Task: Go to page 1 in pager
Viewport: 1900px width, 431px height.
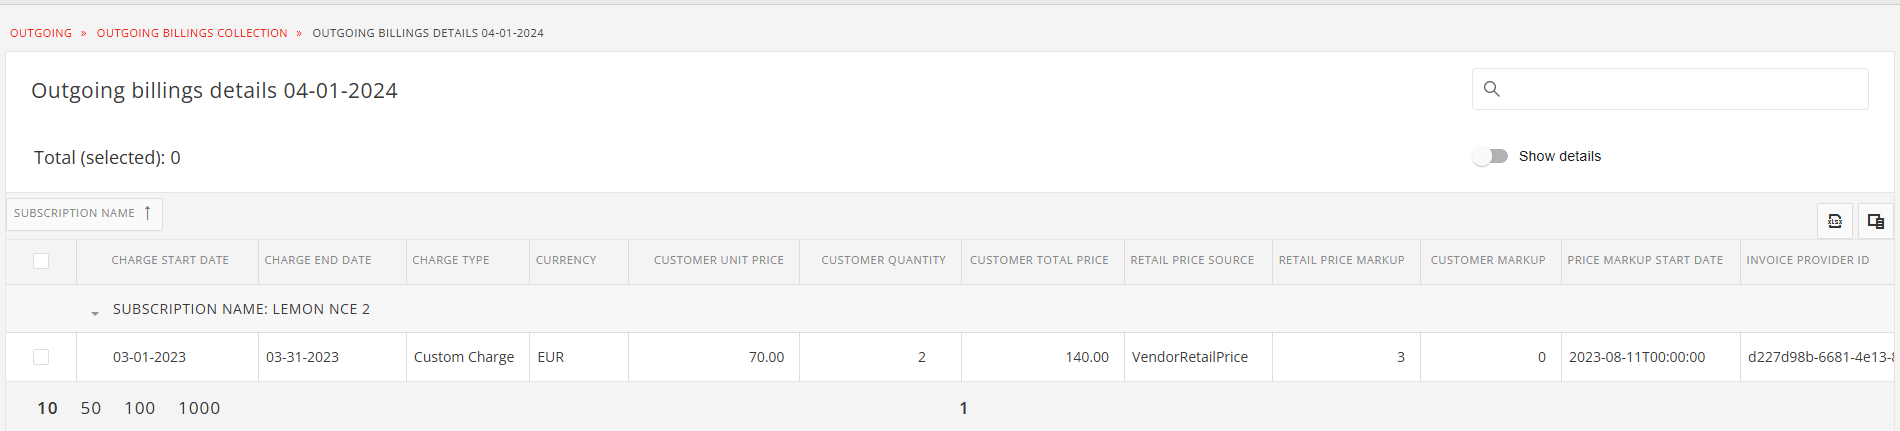Action: click(x=963, y=408)
